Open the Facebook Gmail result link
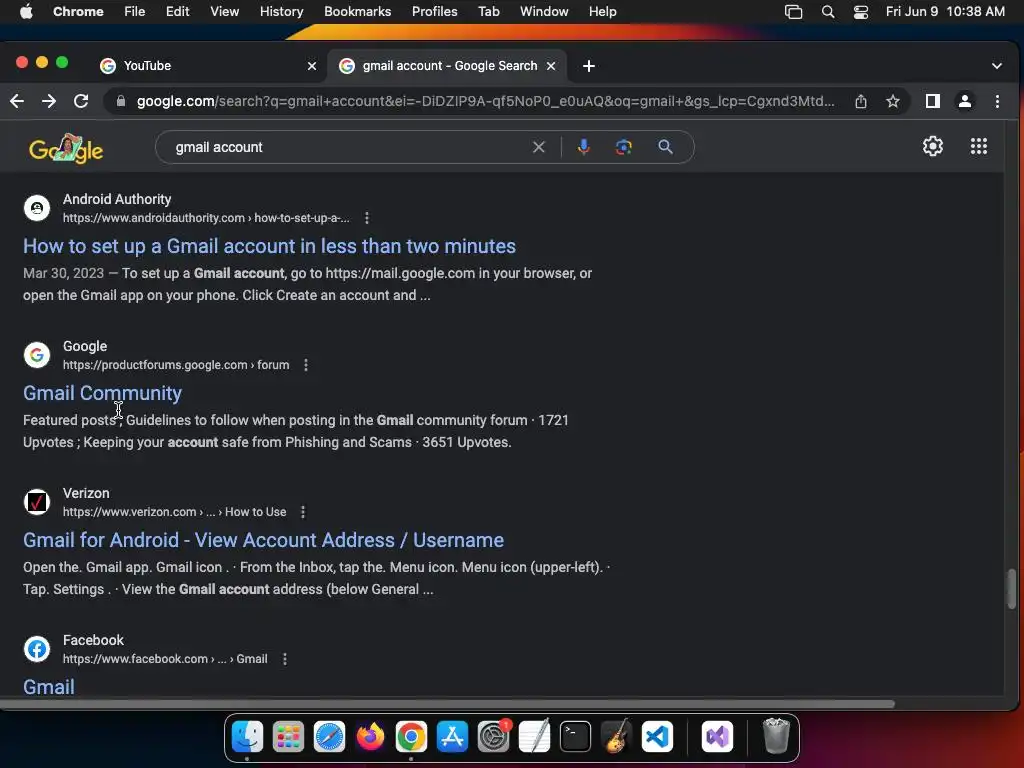Image resolution: width=1024 pixels, height=768 pixels. coord(49,686)
